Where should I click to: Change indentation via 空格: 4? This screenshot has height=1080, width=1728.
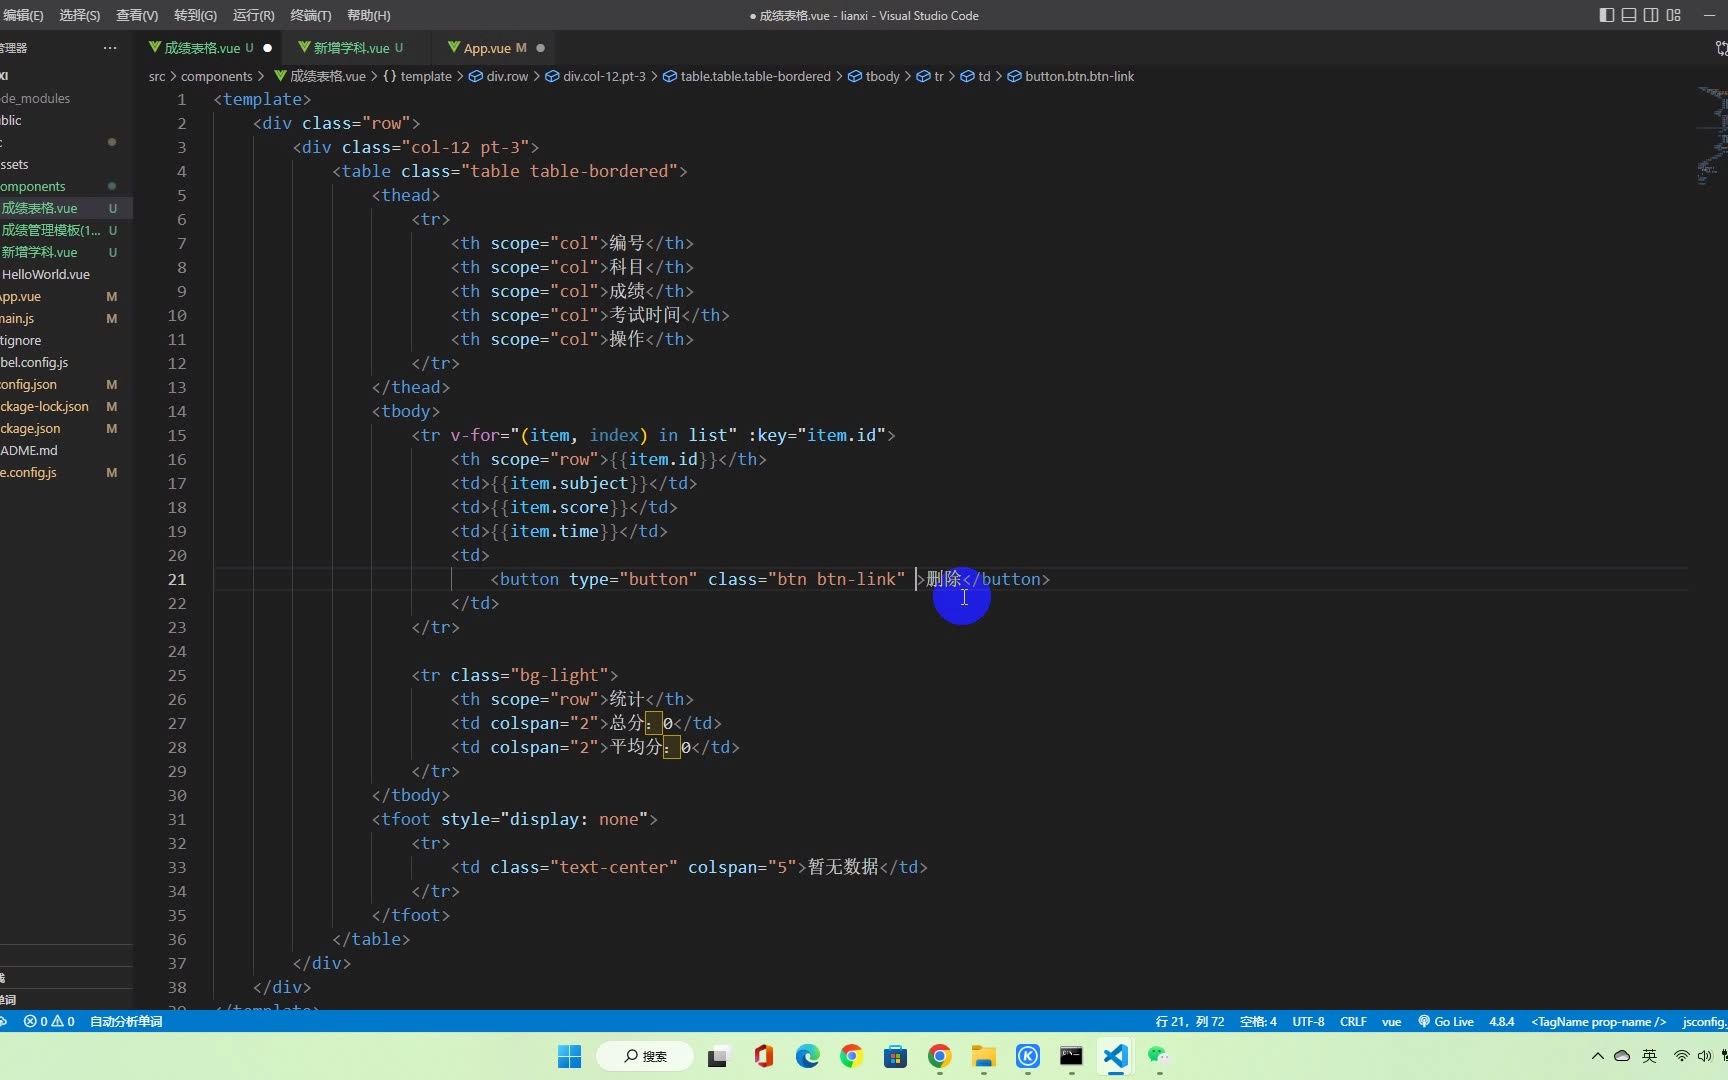point(1258,1021)
